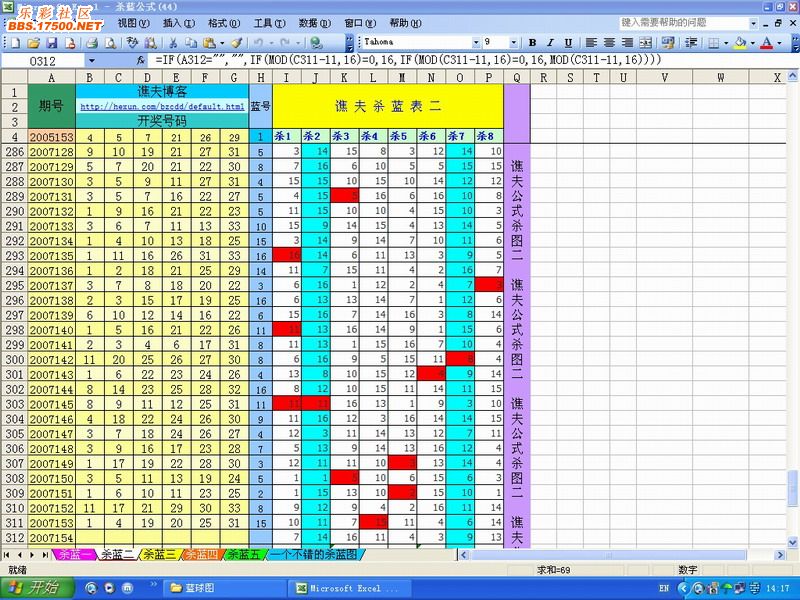Open the hexun.com blog hyperlink

point(162,107)
